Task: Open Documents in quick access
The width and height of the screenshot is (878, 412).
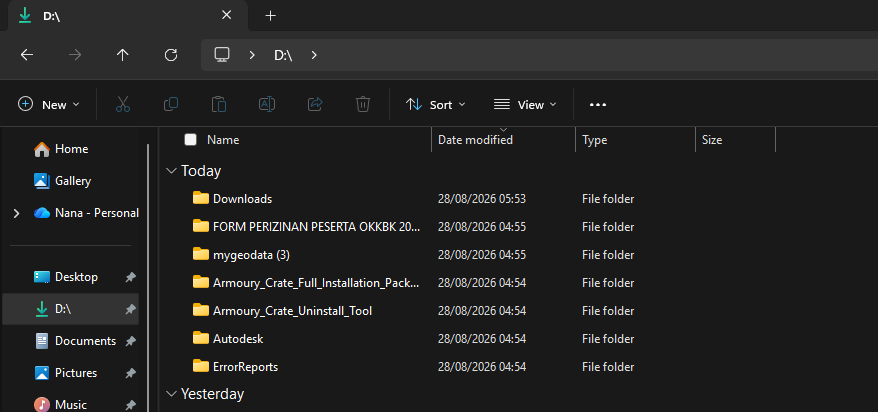Action: 71,340
